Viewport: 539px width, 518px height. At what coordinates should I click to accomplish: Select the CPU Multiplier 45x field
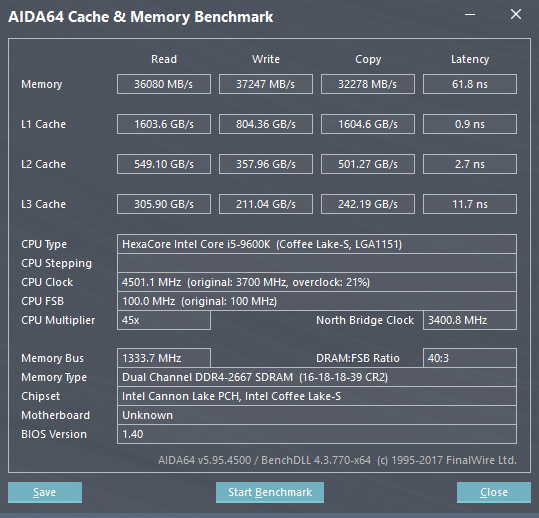point(164,320)
